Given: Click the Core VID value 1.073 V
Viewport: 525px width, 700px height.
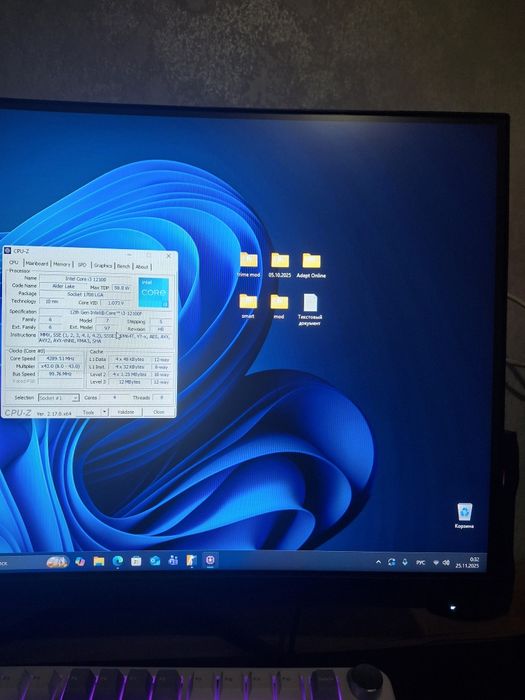Looking at the screenshot, I should point(116,302).
